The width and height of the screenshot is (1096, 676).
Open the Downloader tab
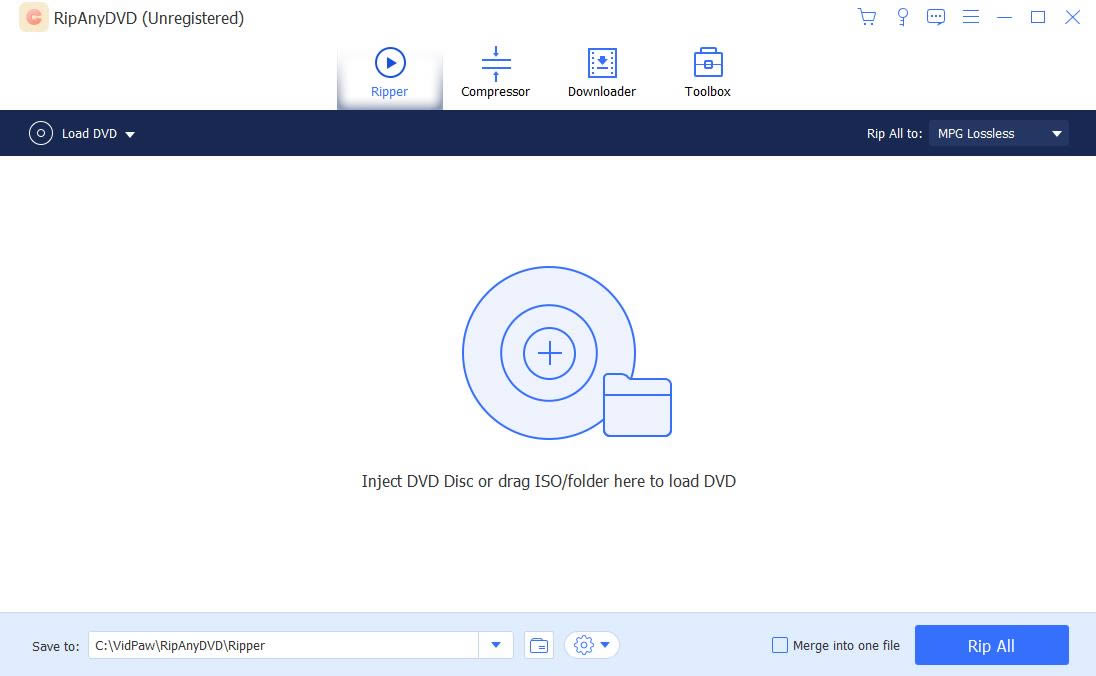coord(602,73)
